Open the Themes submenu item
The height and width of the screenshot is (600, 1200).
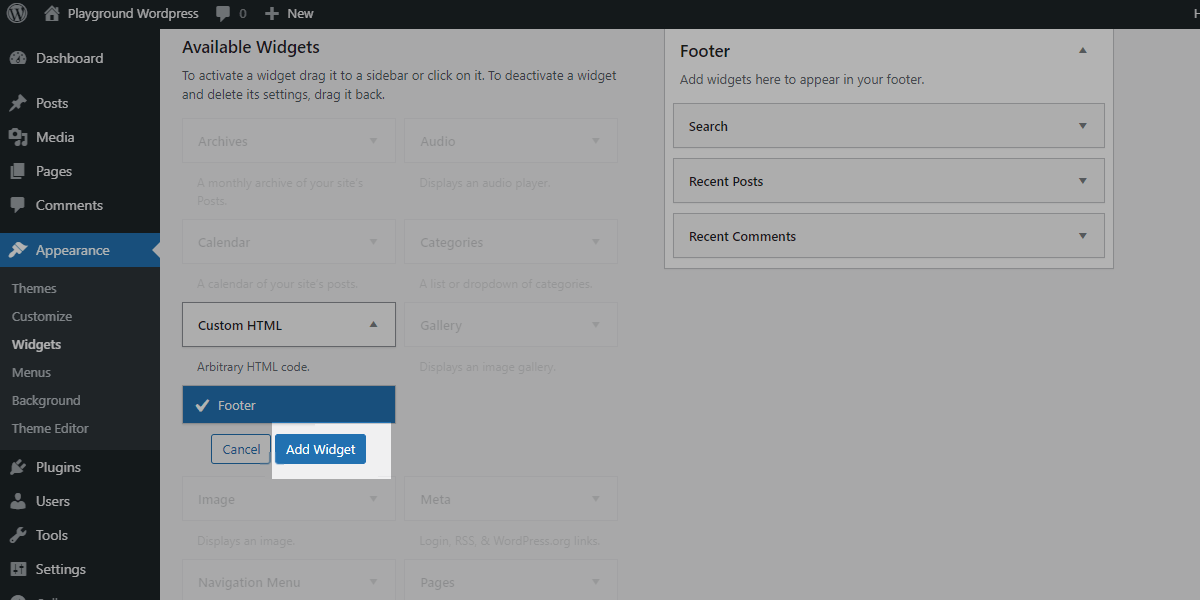click(x=34, y=288)
